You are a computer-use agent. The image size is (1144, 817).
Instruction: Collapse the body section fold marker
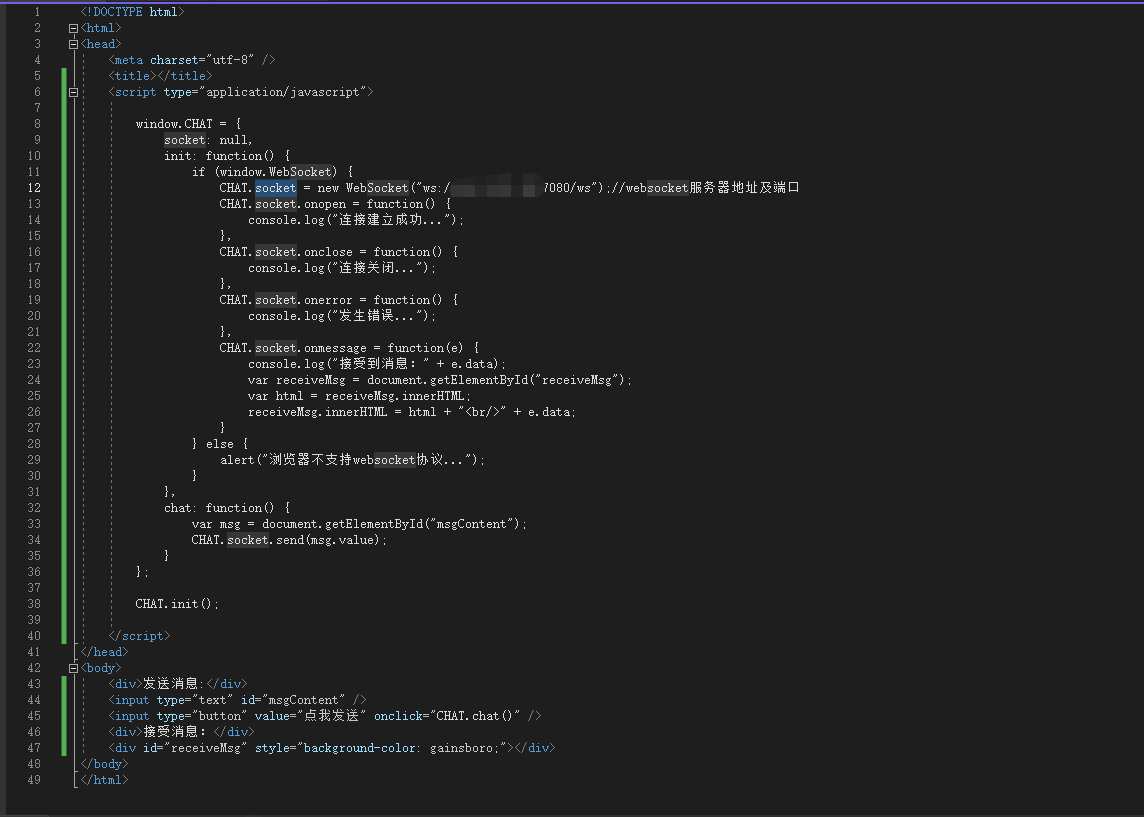pyautogui.click(x=73, y=668)
